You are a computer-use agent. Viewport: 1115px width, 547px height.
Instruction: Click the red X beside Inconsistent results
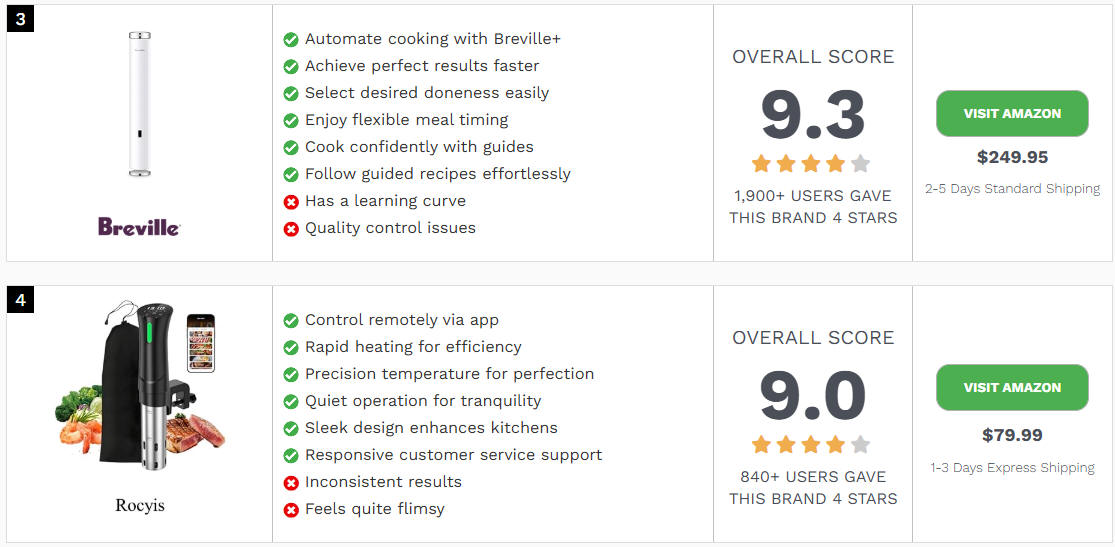pos(291,483)
